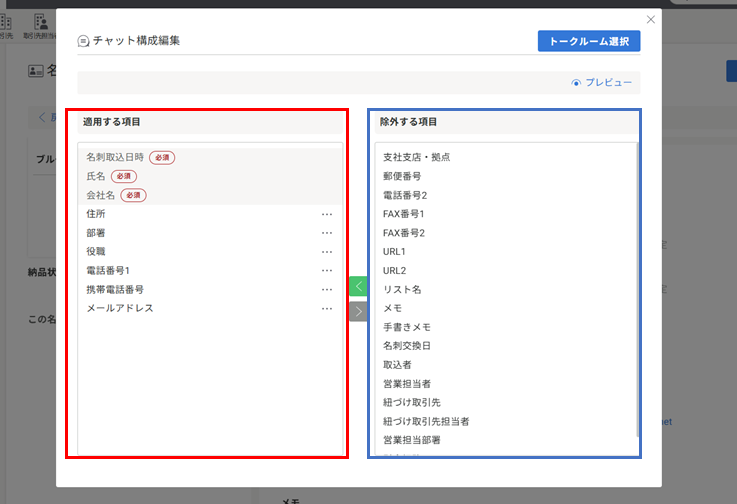The width and height of the screenshot is (737, 504).
Task: Select 手書きメモ in excluded list
Action: (x=407, y=327)
